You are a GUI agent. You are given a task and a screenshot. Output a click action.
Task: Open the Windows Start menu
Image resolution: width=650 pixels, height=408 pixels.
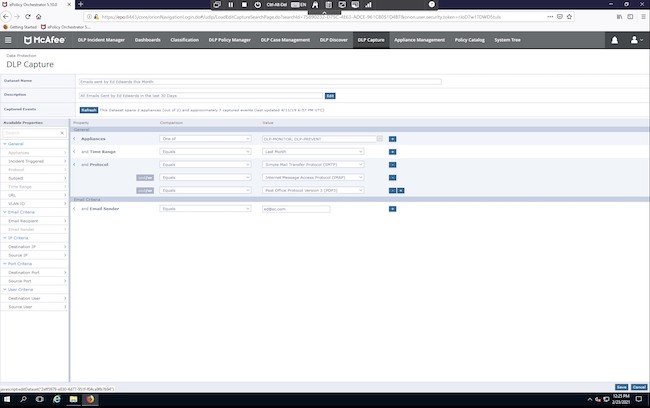click(x=7, y=399)
